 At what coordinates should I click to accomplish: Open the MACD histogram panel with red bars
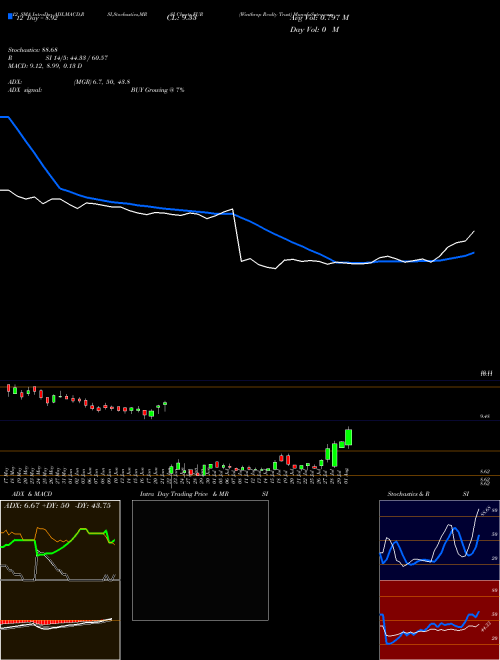tap(60, 620)
